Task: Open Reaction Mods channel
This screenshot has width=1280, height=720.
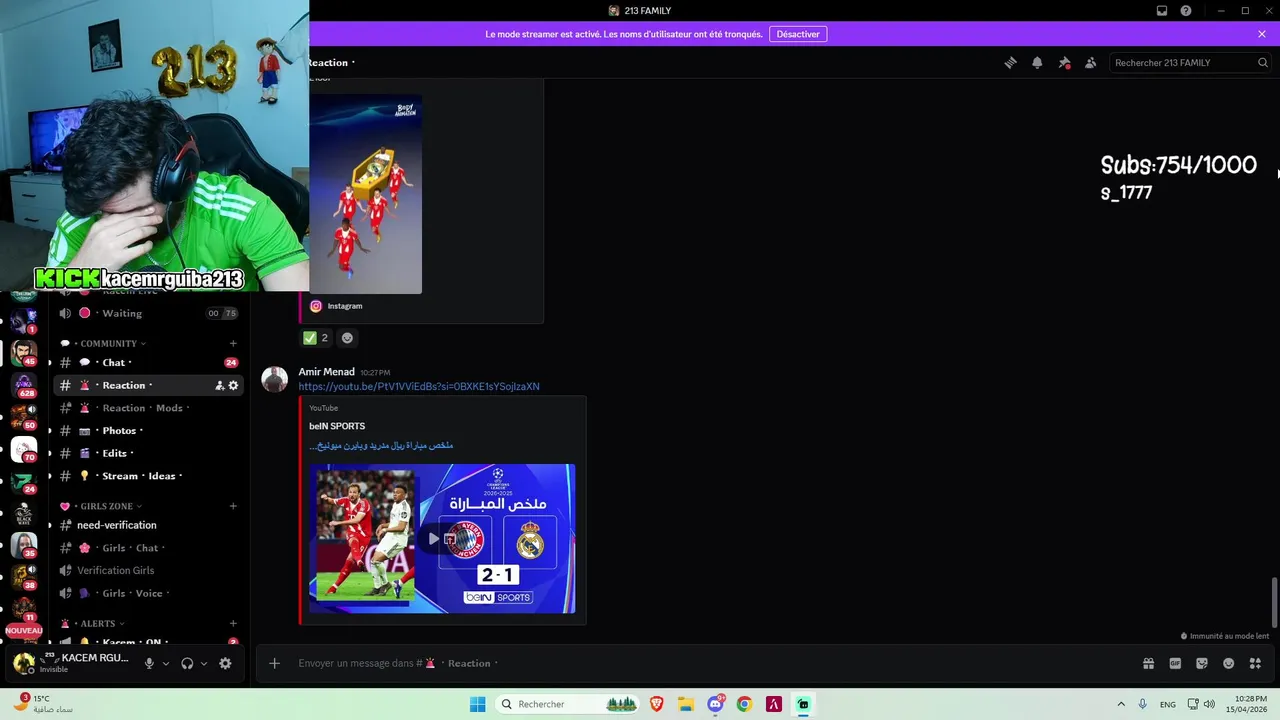Action: 148,408
